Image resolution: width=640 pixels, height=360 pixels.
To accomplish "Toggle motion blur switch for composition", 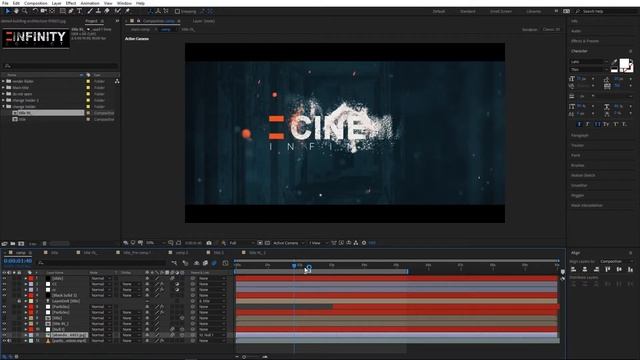I will [x=214, y=263].
